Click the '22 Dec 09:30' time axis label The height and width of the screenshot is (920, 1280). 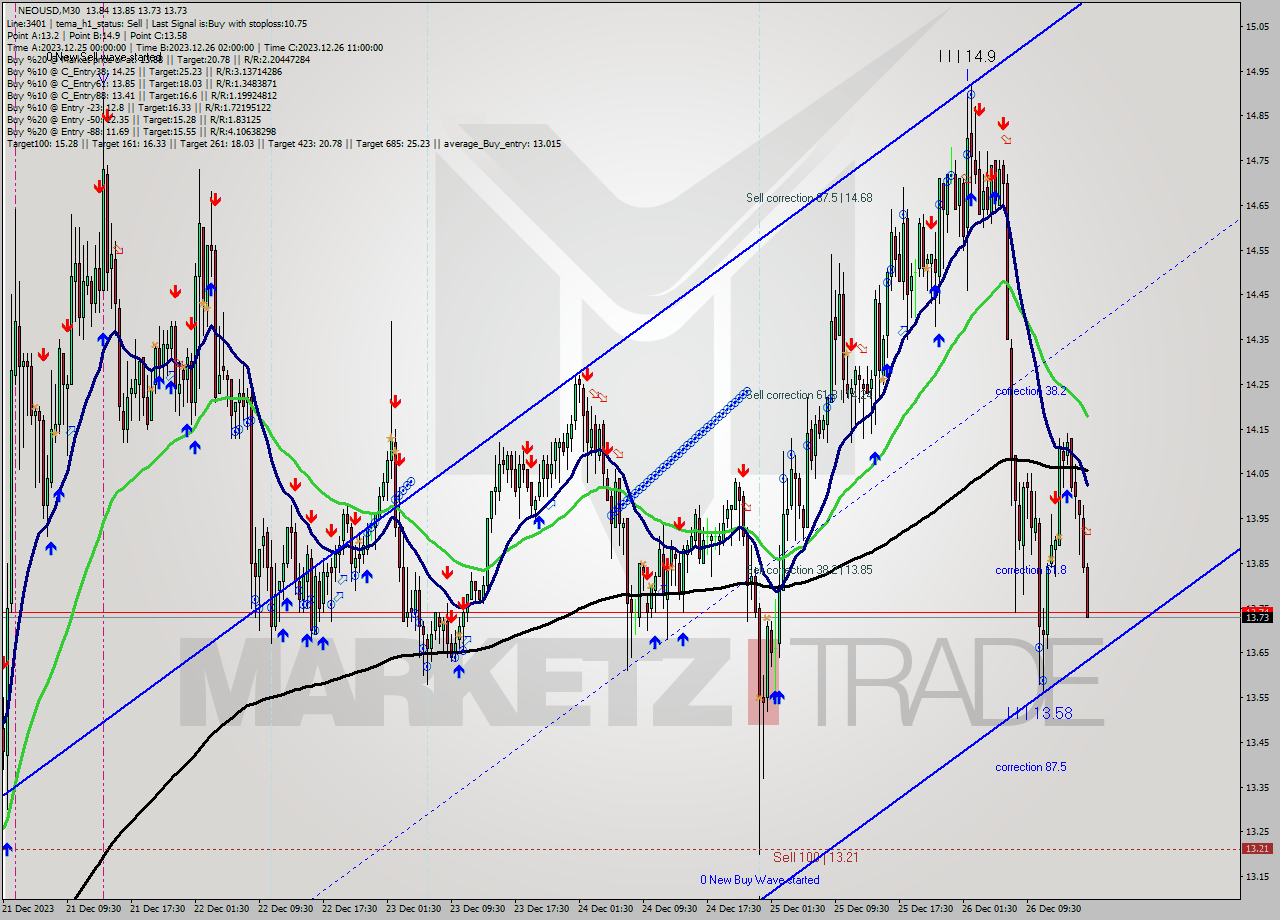(286, 909)
